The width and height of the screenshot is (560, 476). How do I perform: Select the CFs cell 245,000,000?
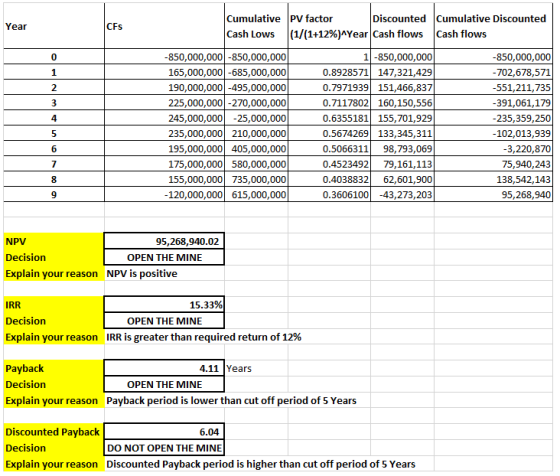(165, 118)
